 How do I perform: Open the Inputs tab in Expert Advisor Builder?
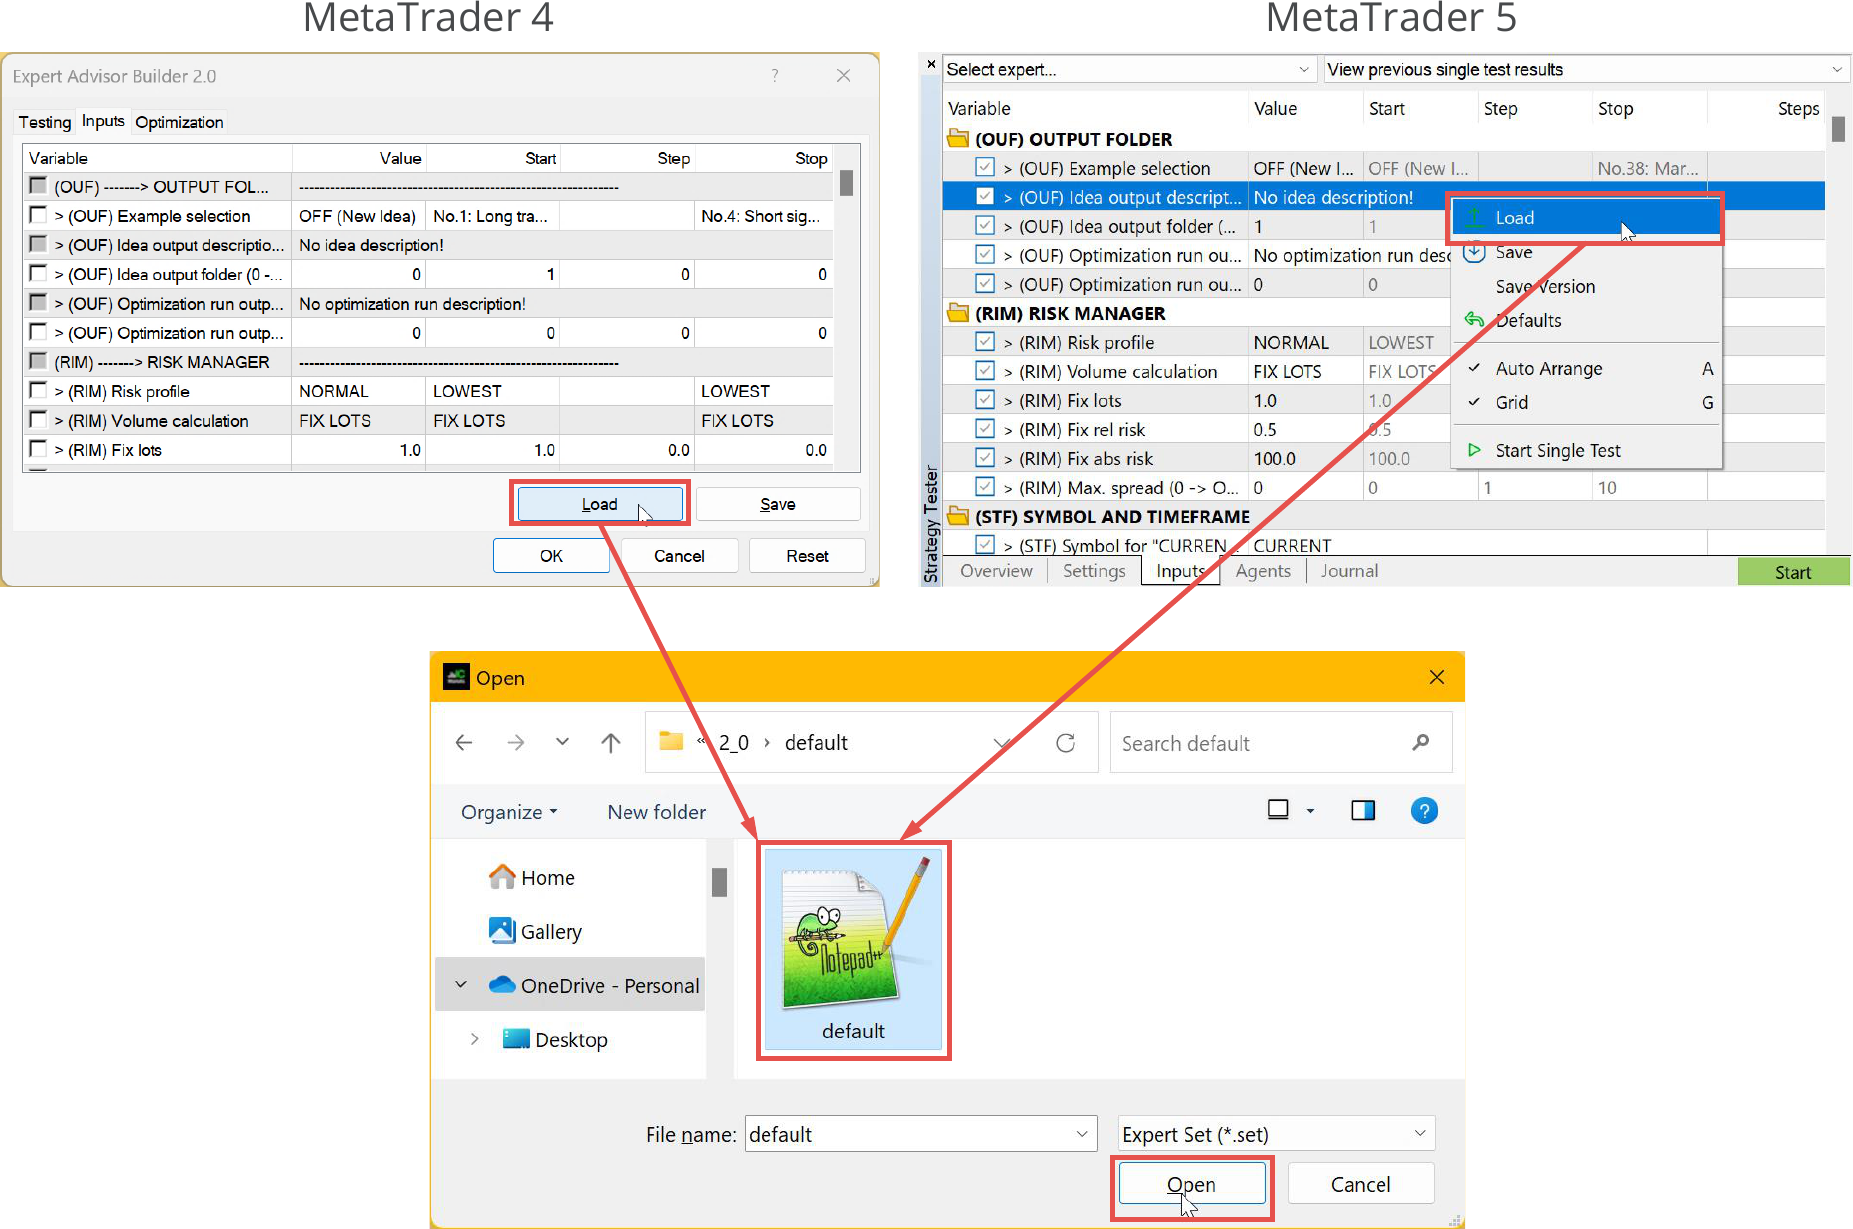tap(103, 121)
